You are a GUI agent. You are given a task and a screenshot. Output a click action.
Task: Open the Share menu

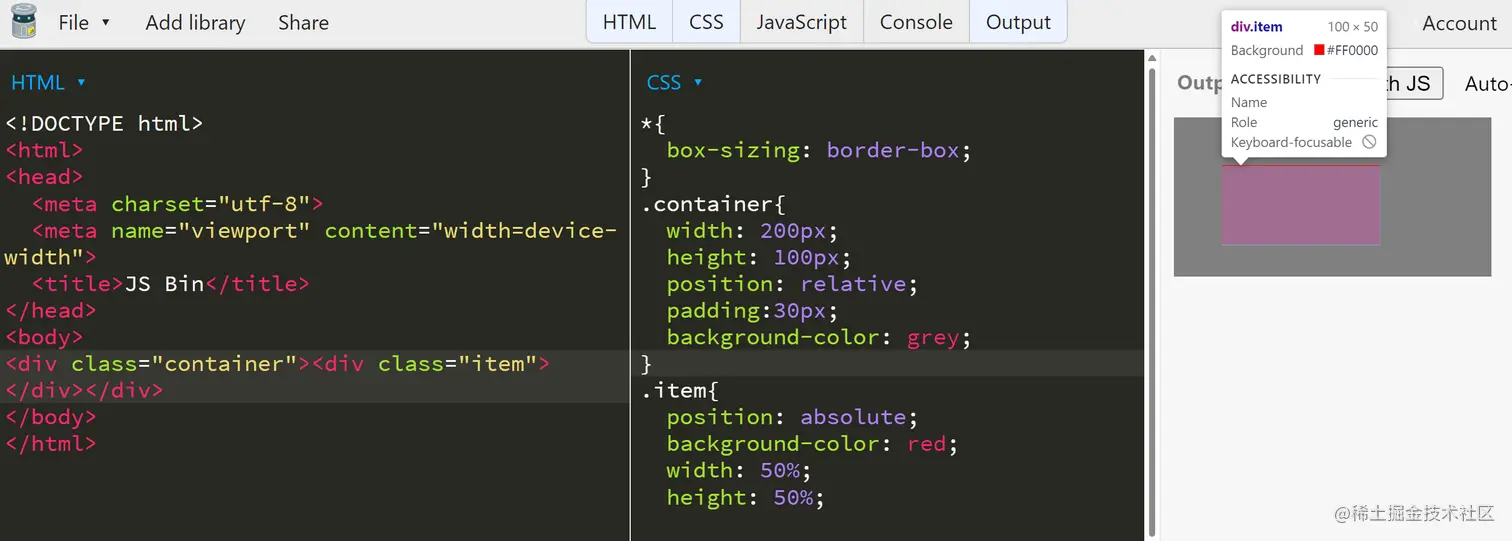click(x=303, y=22)
